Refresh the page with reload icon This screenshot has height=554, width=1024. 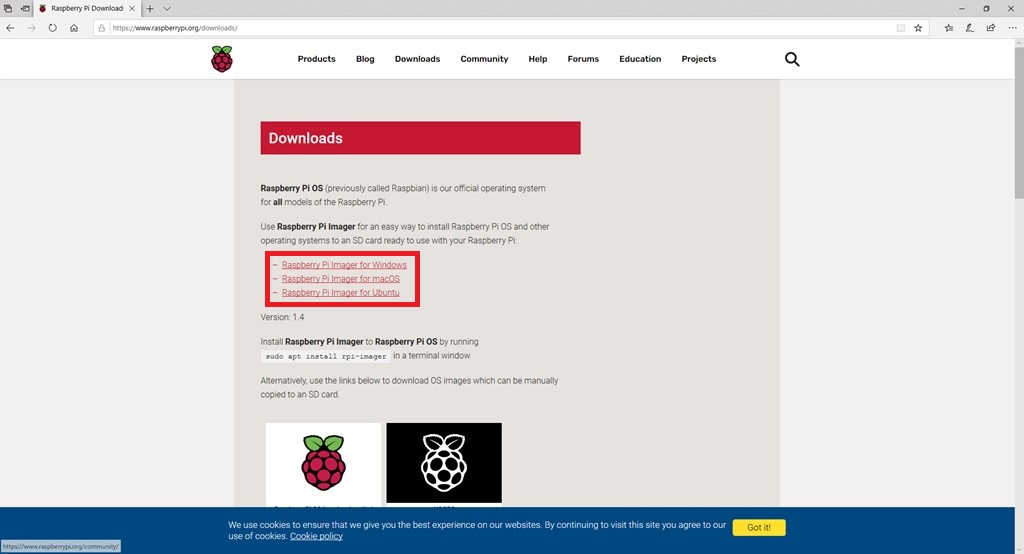[52, 28]
